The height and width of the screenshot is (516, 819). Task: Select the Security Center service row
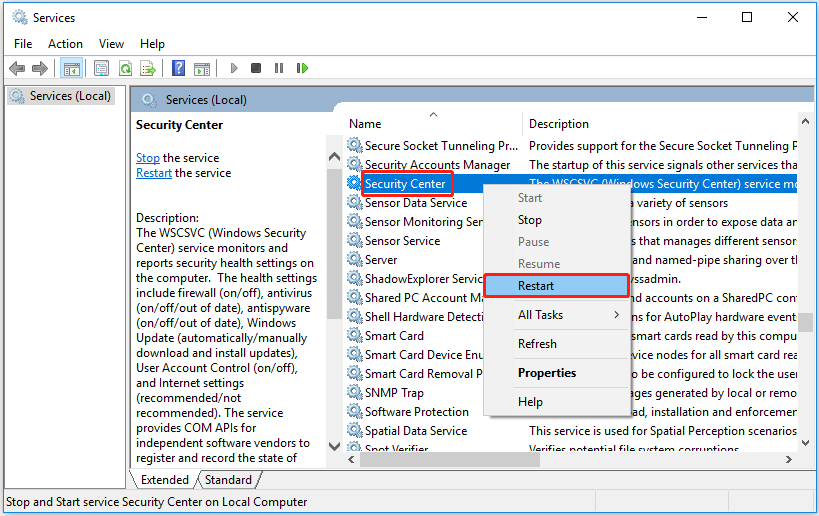571,183
